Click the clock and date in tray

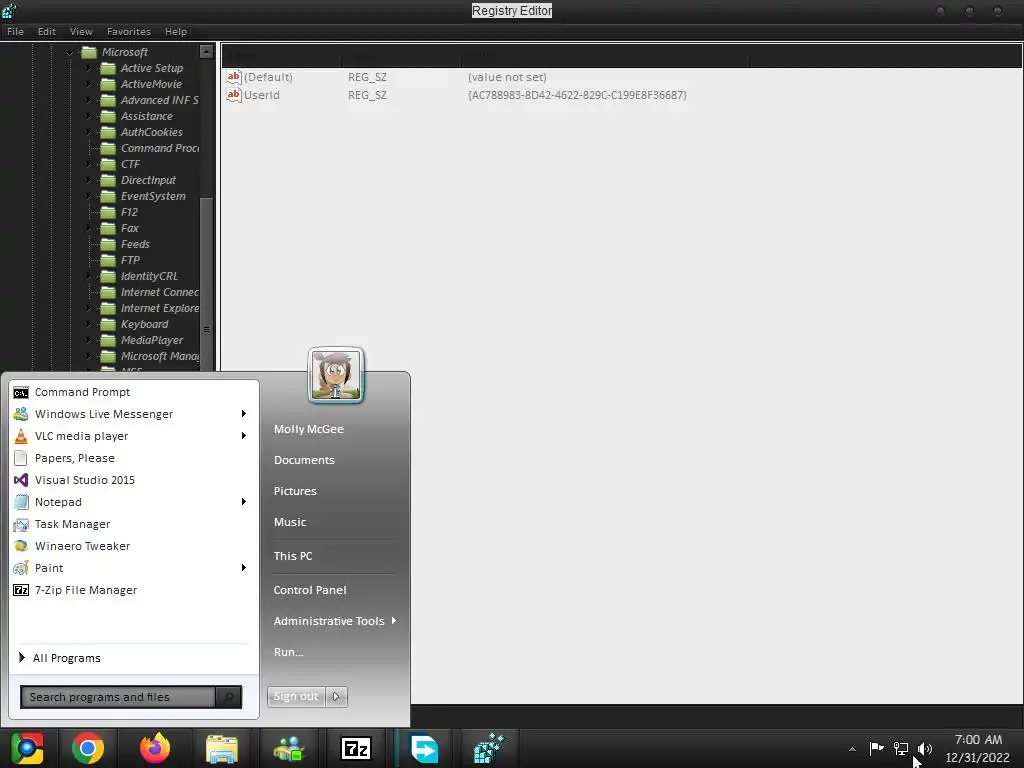pyautogui.click(x=978, y=748)
